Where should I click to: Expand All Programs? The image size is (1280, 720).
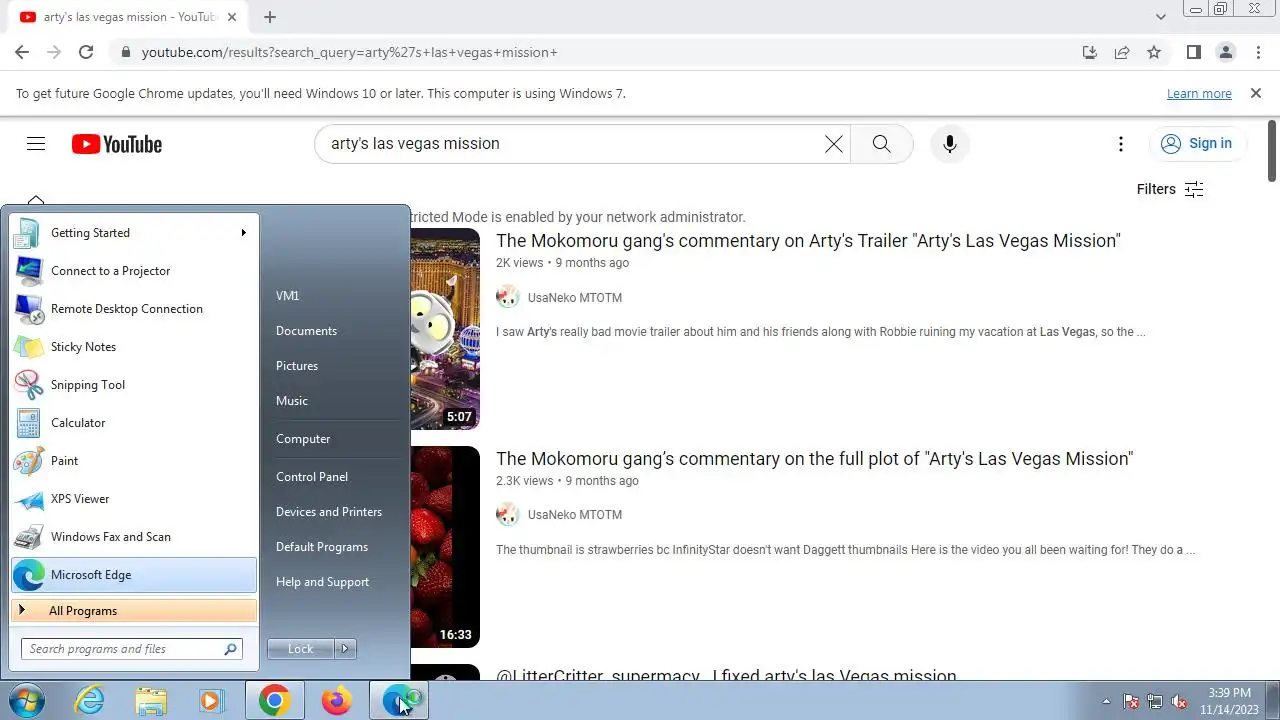tap(134, 611)
